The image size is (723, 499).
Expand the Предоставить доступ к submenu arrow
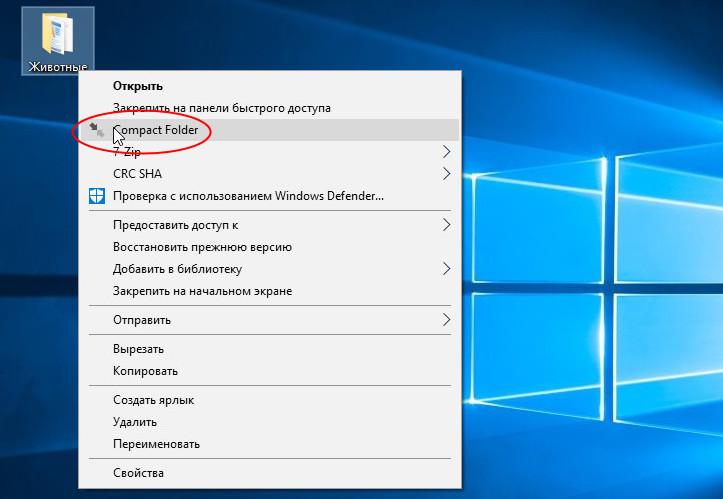point(446,225)
